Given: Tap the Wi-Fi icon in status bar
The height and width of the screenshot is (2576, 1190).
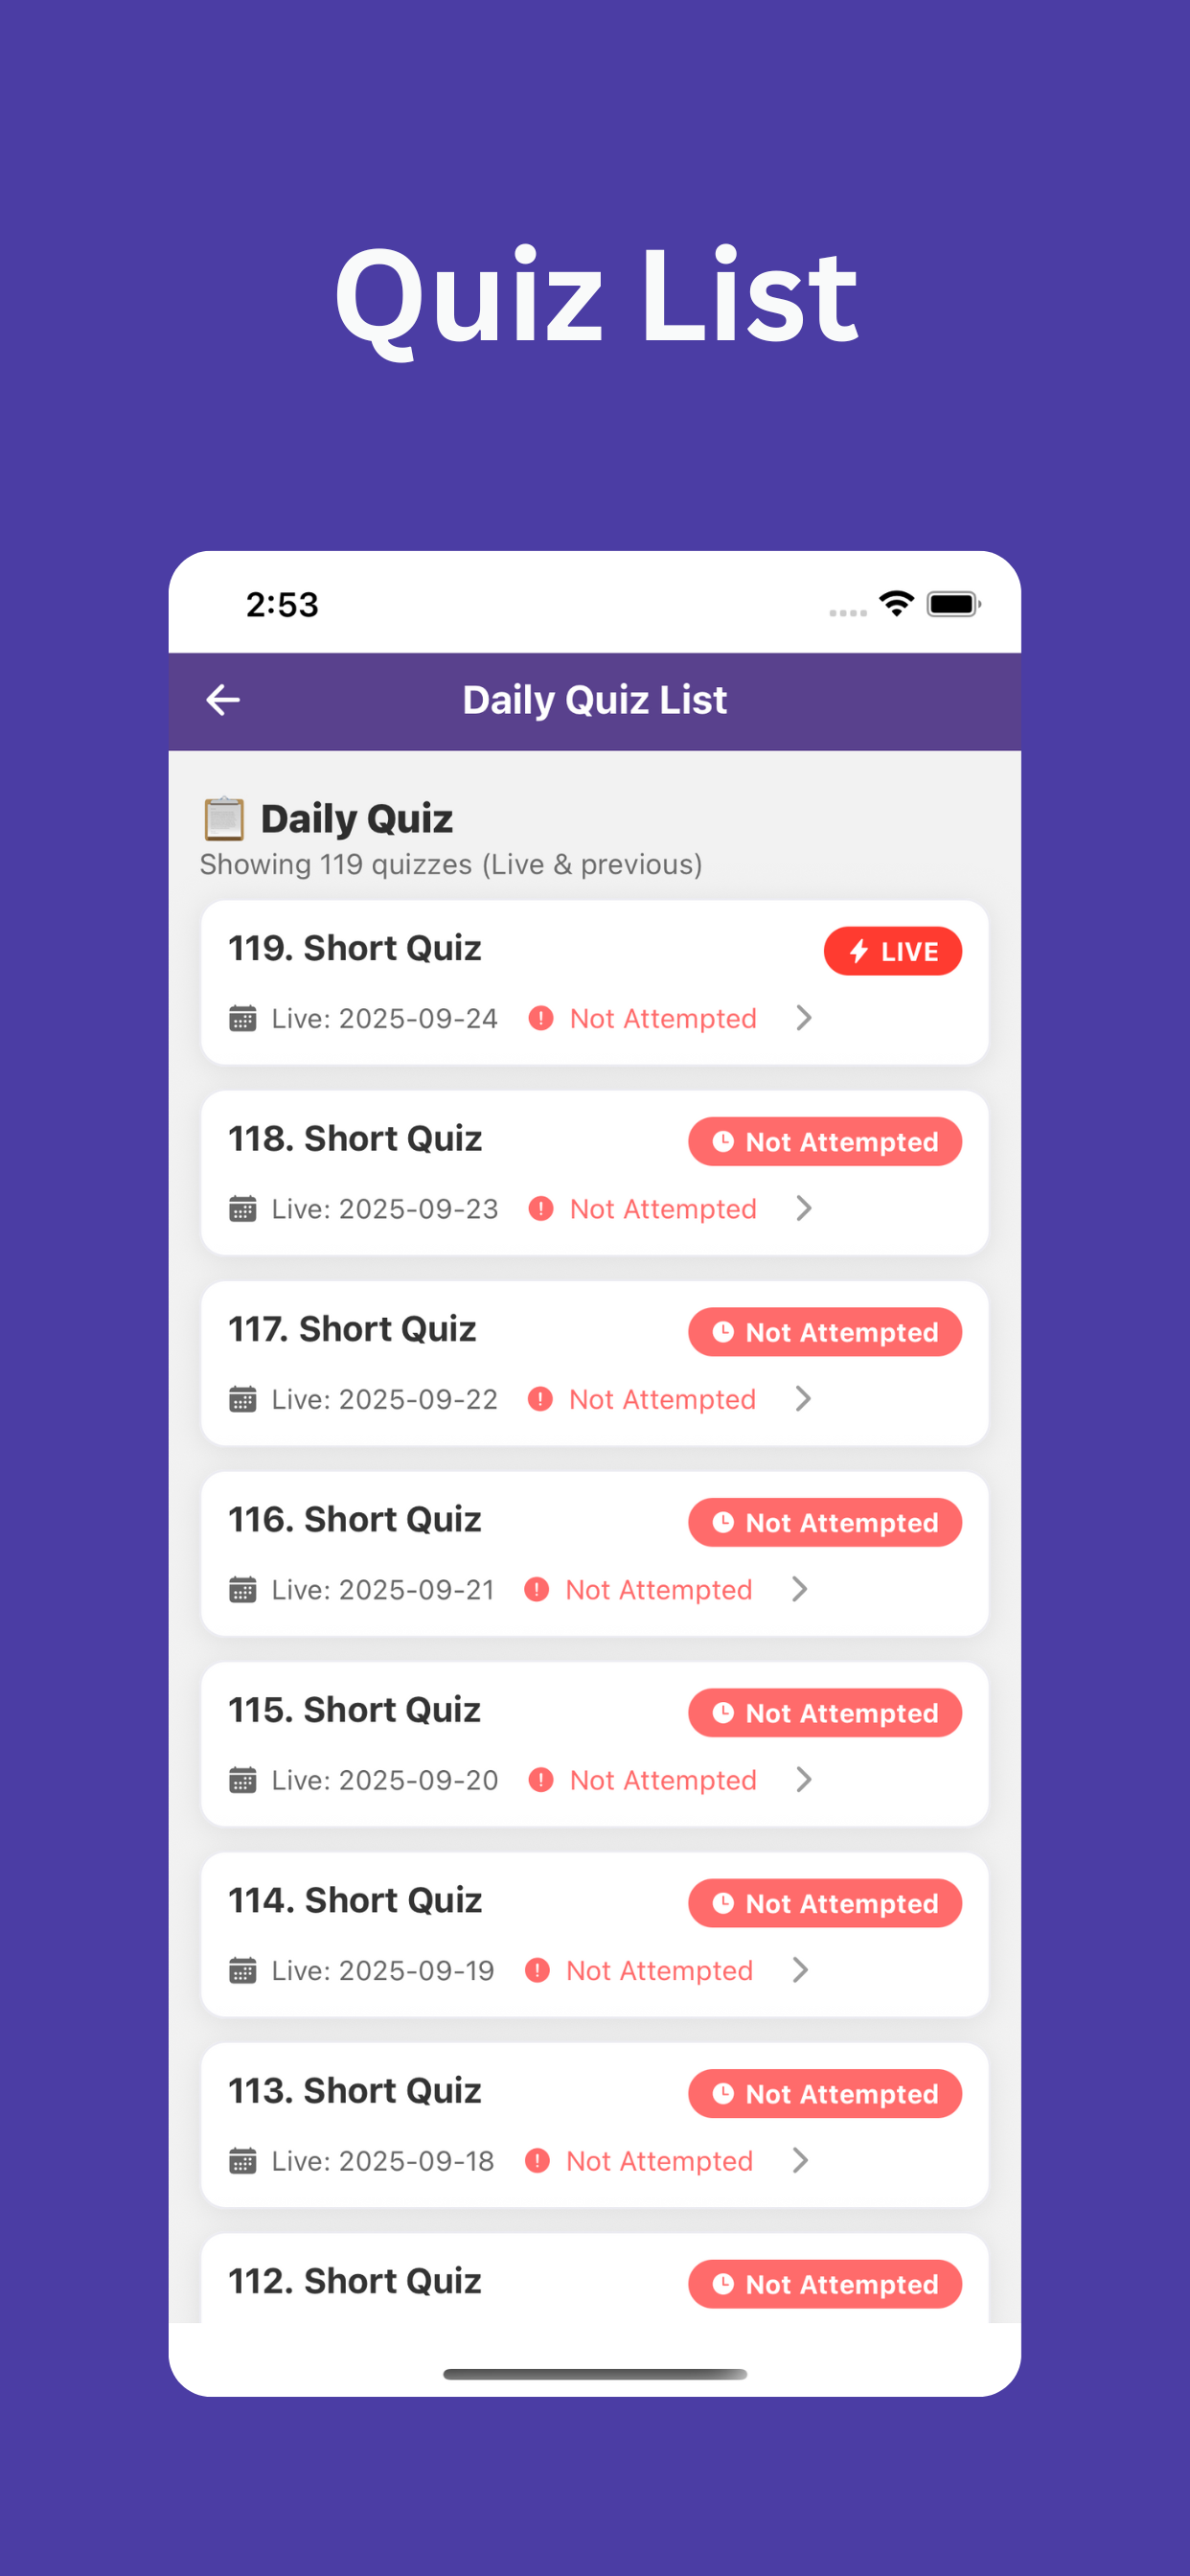Looking at the screenshot, I should pyautogui.click(x=896, y=603).
